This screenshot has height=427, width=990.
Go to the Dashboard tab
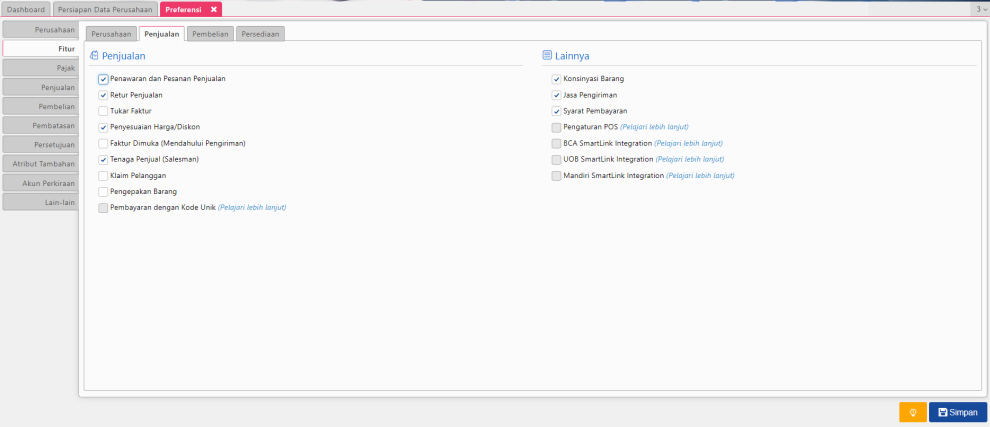[26, 9]
